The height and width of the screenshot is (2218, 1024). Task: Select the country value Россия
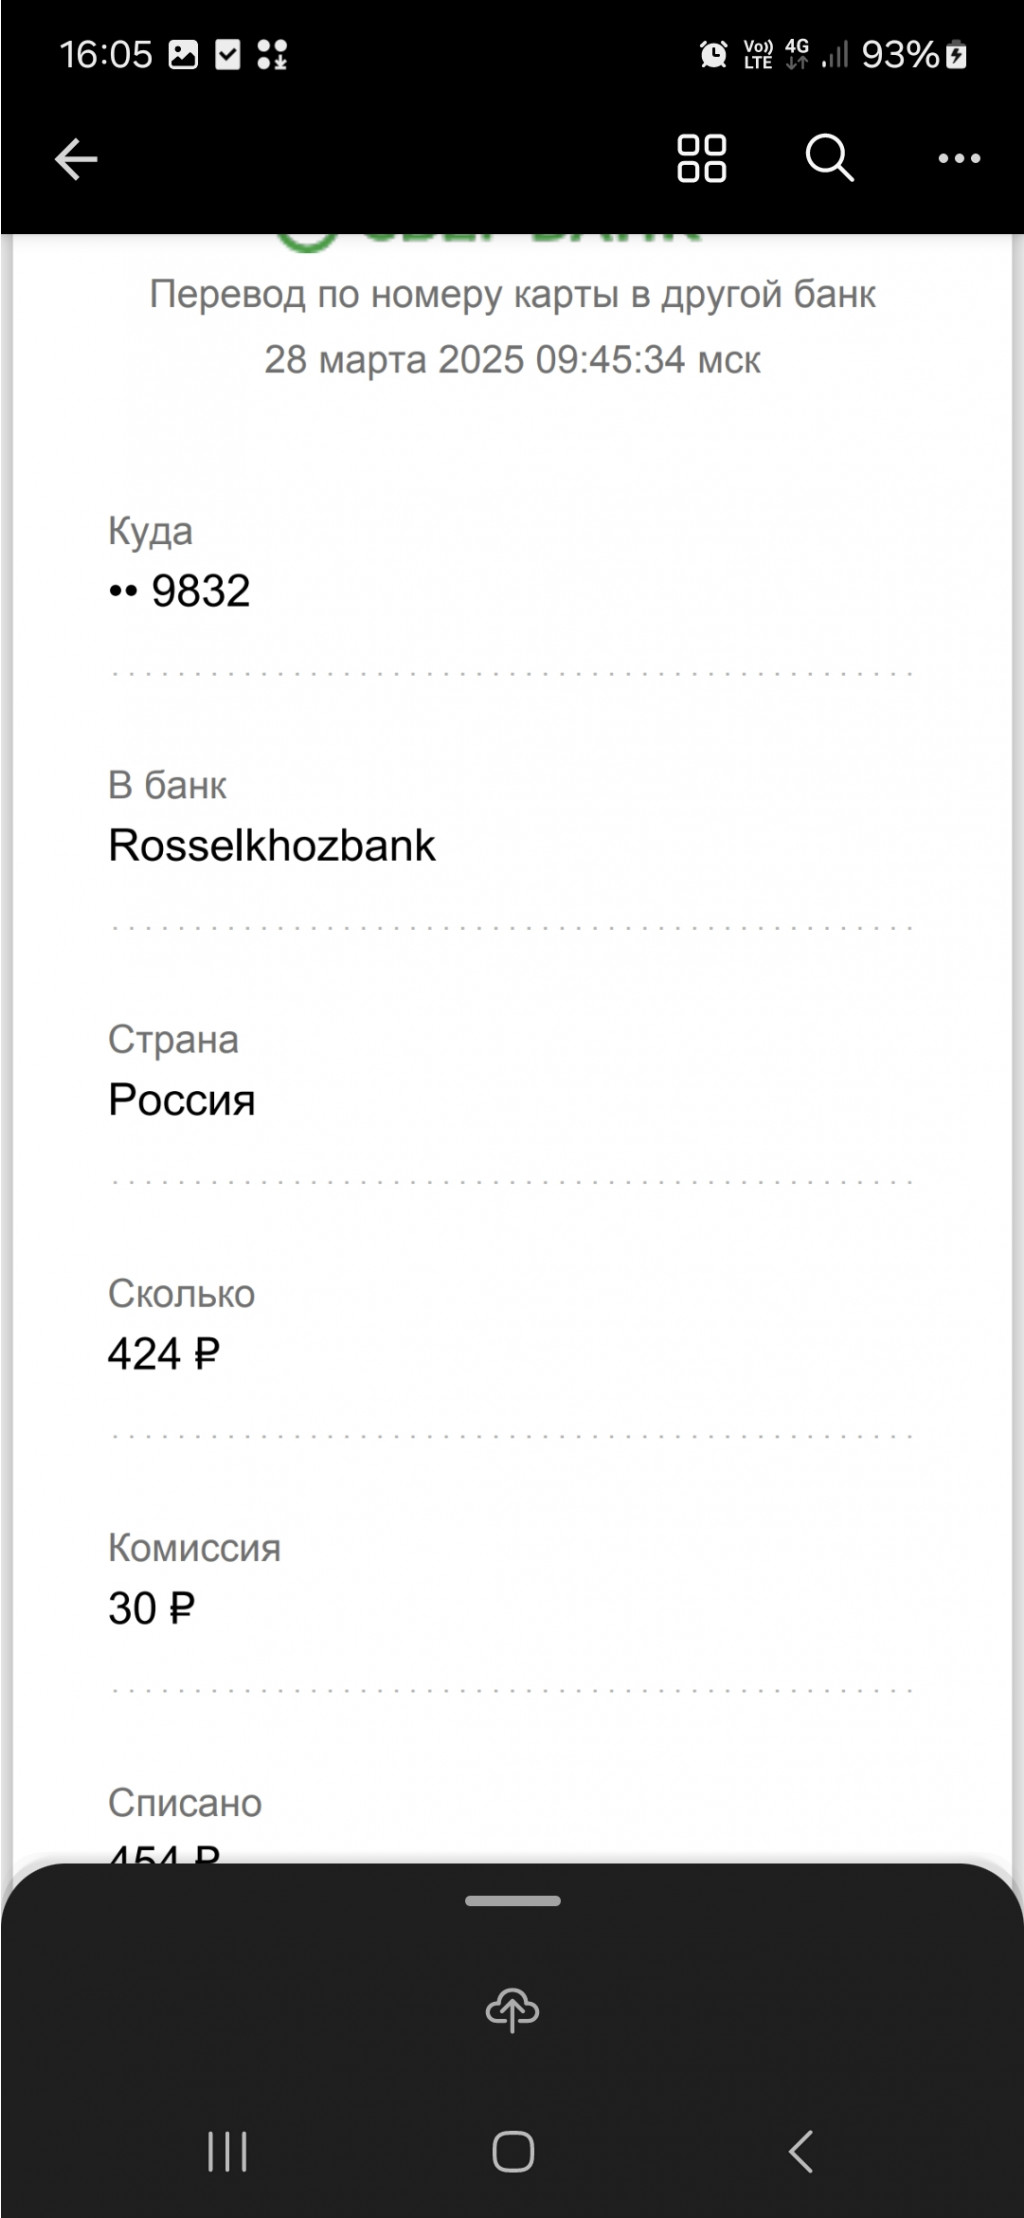click(182, 1099)
